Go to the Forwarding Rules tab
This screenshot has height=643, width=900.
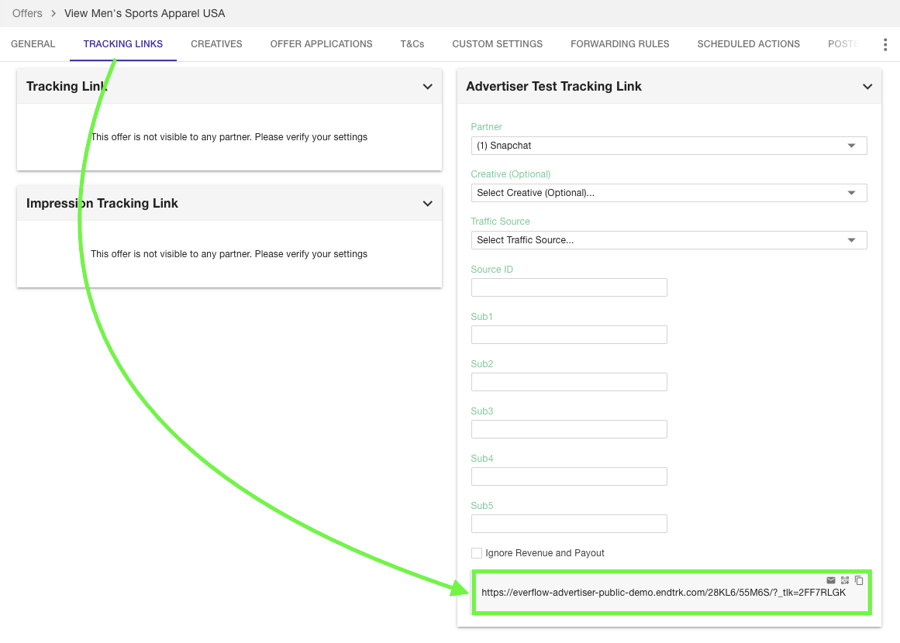pyautogui.click(x=620, y=44)
